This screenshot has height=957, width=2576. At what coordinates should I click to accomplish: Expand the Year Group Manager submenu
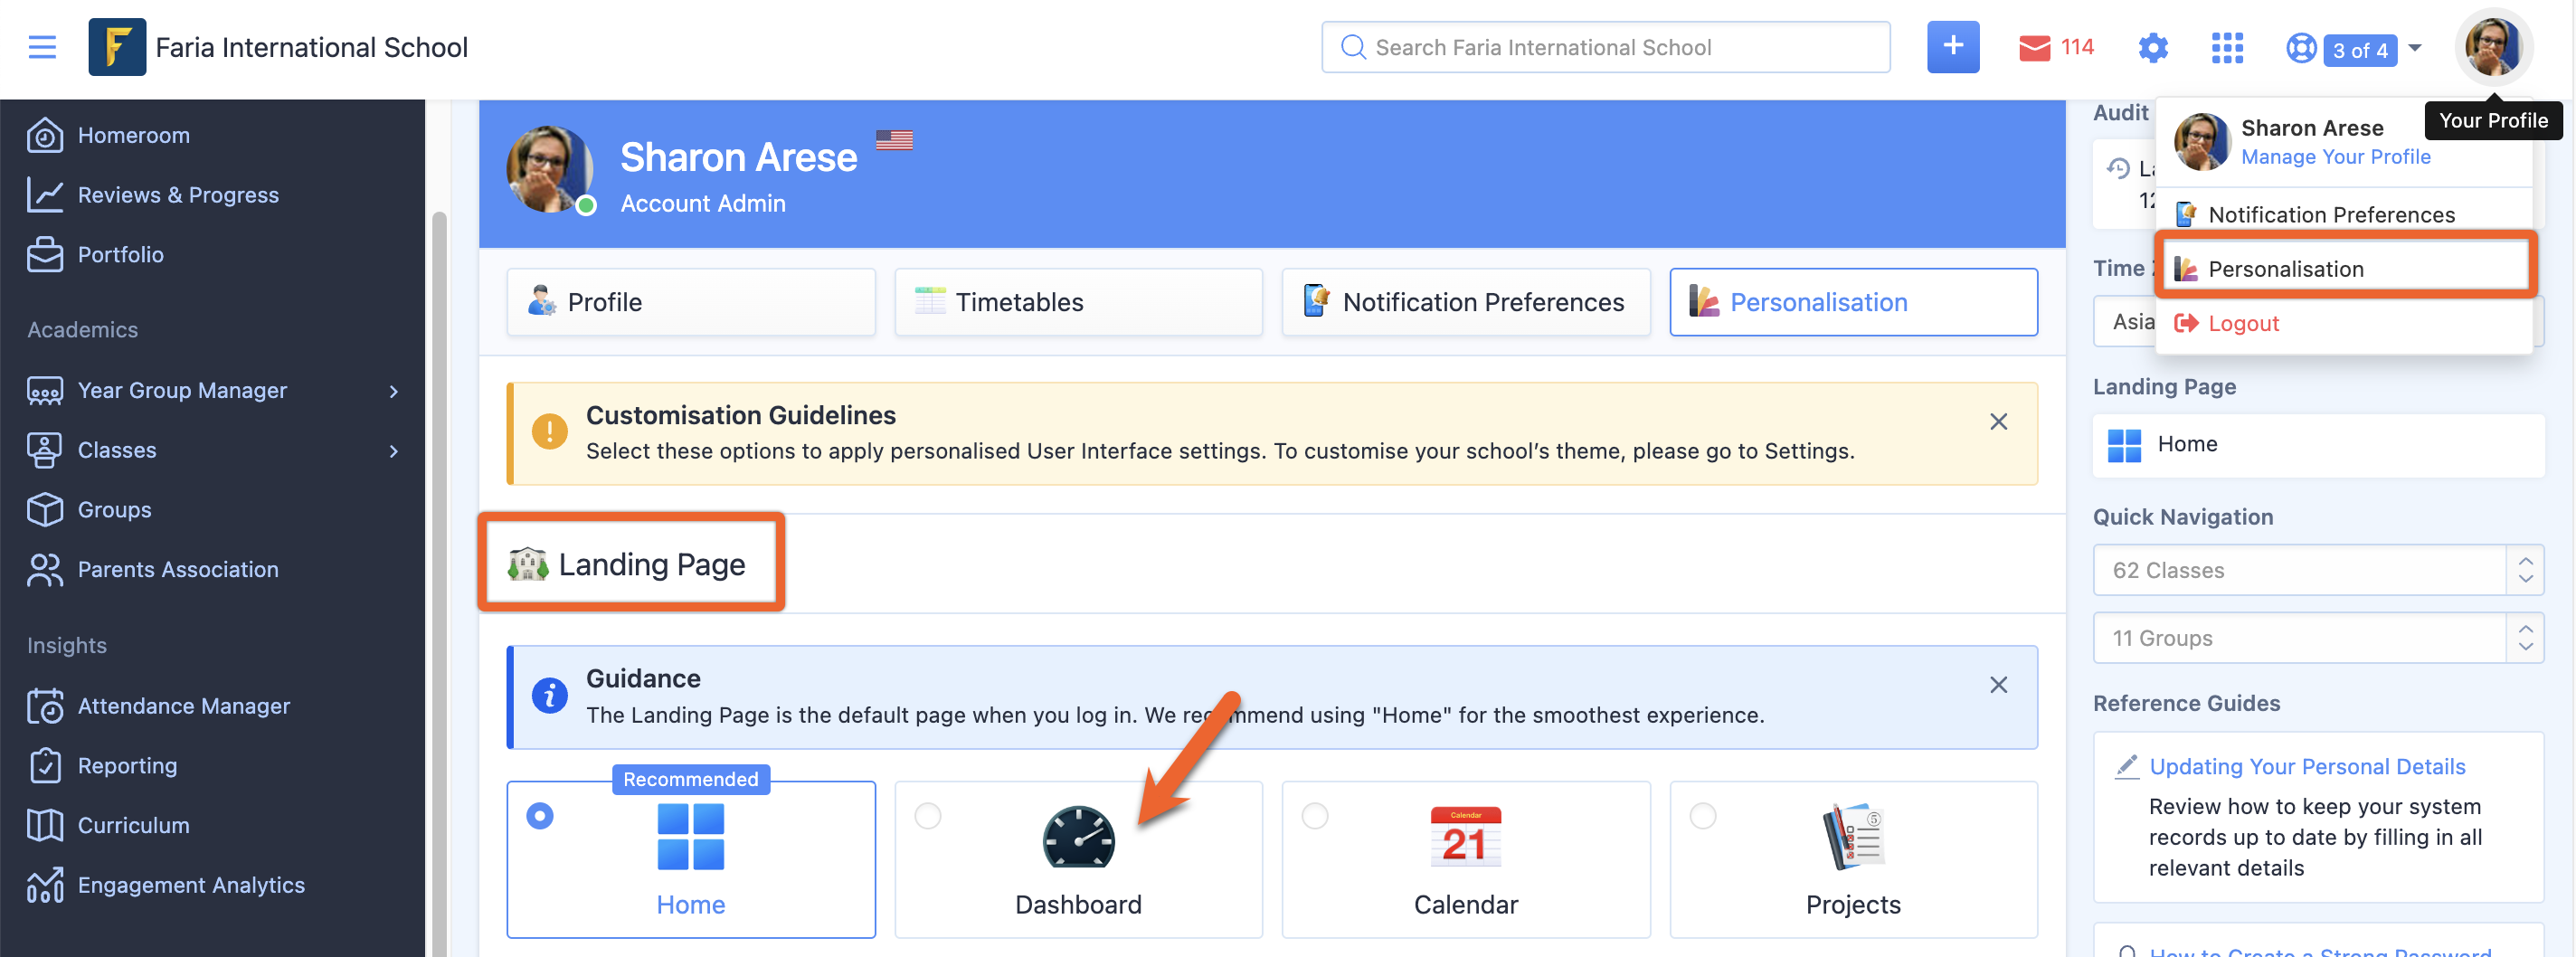pos(393,391)
